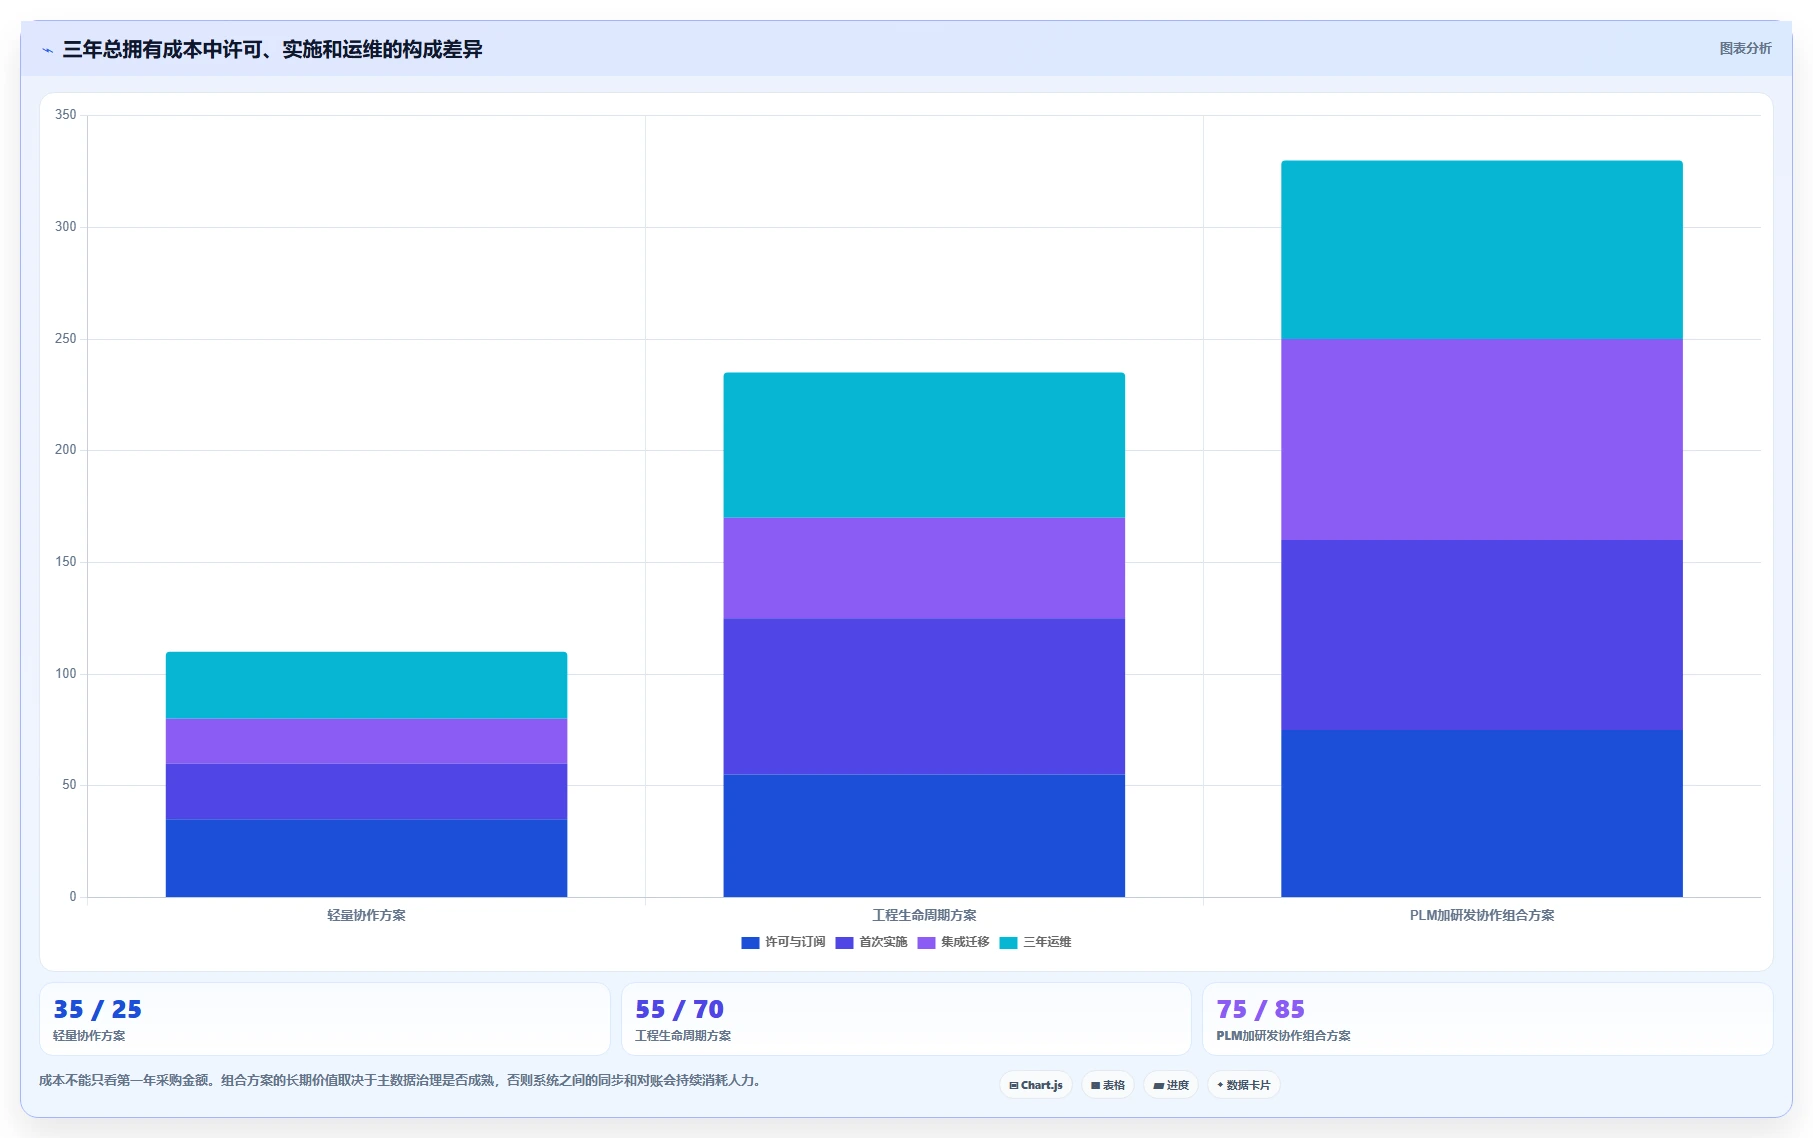
Task: Click x-axis label PLM加研发协作组合方案
Action: (x=1482, y=915)
